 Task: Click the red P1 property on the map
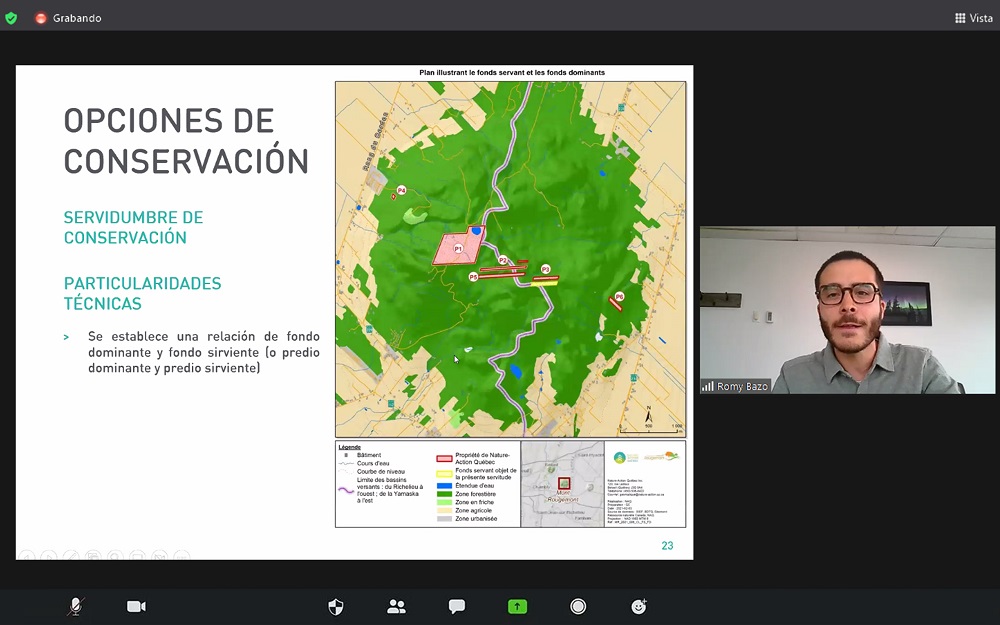pyautogui.click(x=458, y=249)
